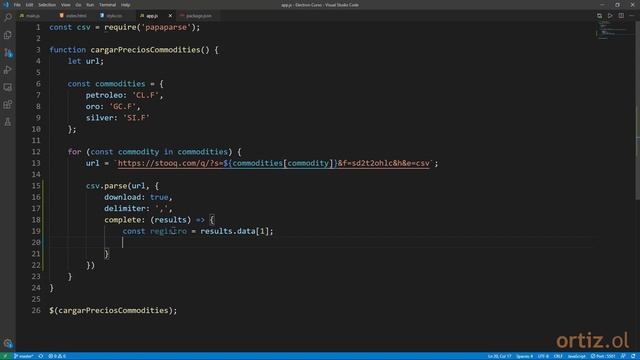640x360 pixels.
Task: Click 'download' property on line 16
Action: click(x=122, y=197)
